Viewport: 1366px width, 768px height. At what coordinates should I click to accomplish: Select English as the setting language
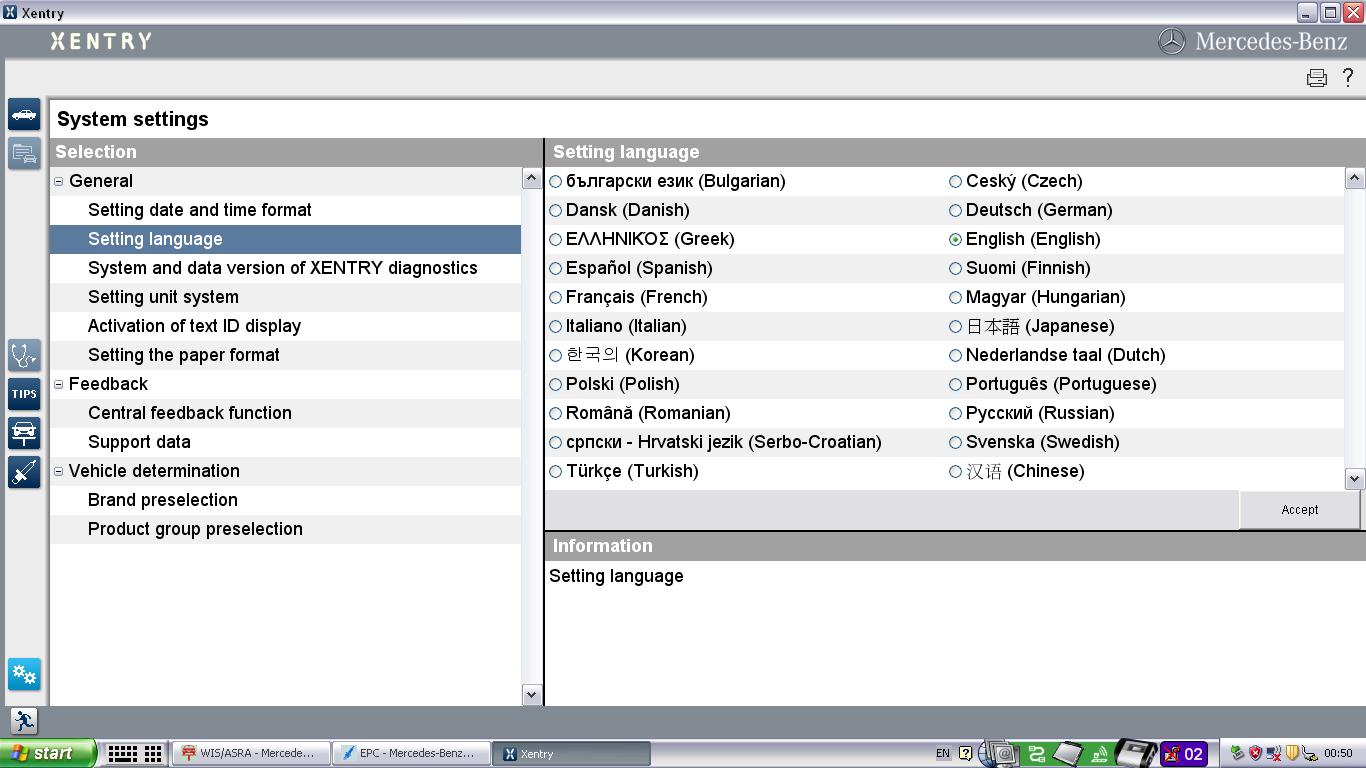coord(956,239)
